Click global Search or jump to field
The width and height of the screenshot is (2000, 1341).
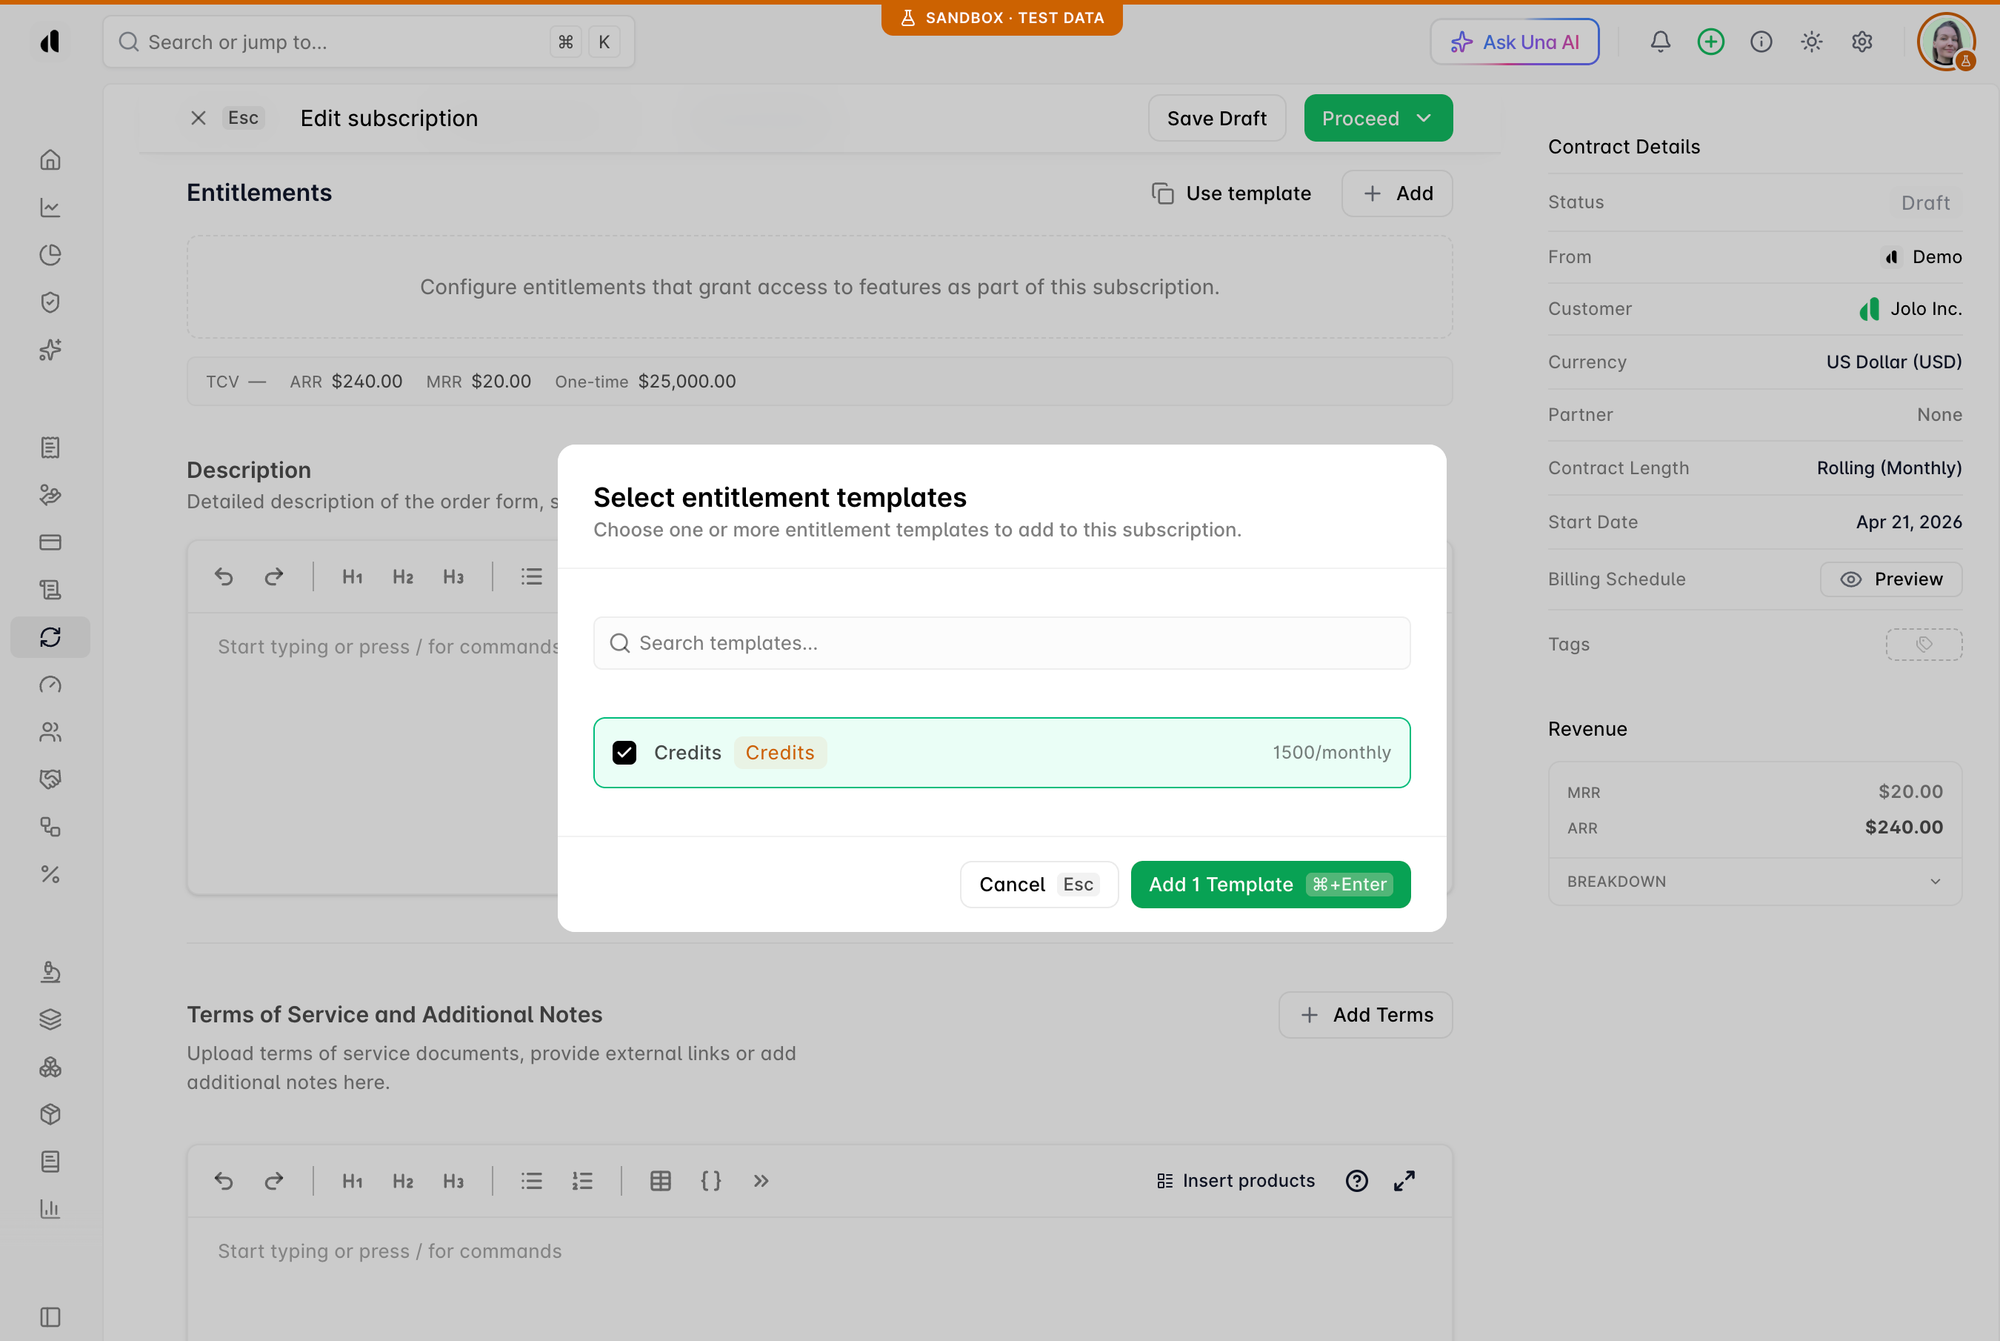[x=368, y=42]
